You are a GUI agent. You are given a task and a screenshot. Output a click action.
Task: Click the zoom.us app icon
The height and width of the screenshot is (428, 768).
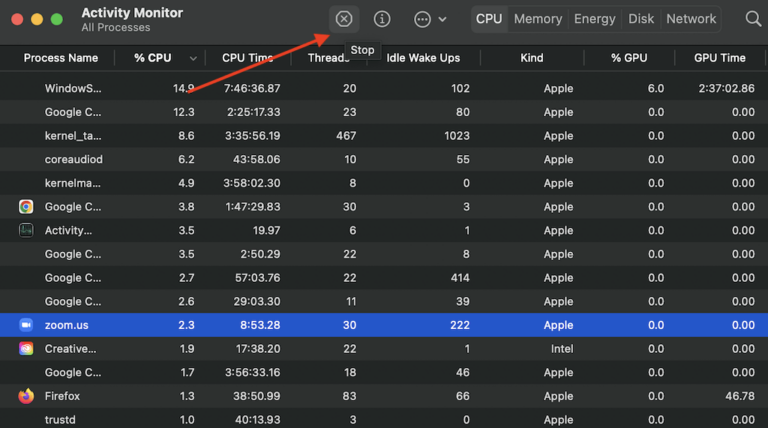tap(26, 325)
